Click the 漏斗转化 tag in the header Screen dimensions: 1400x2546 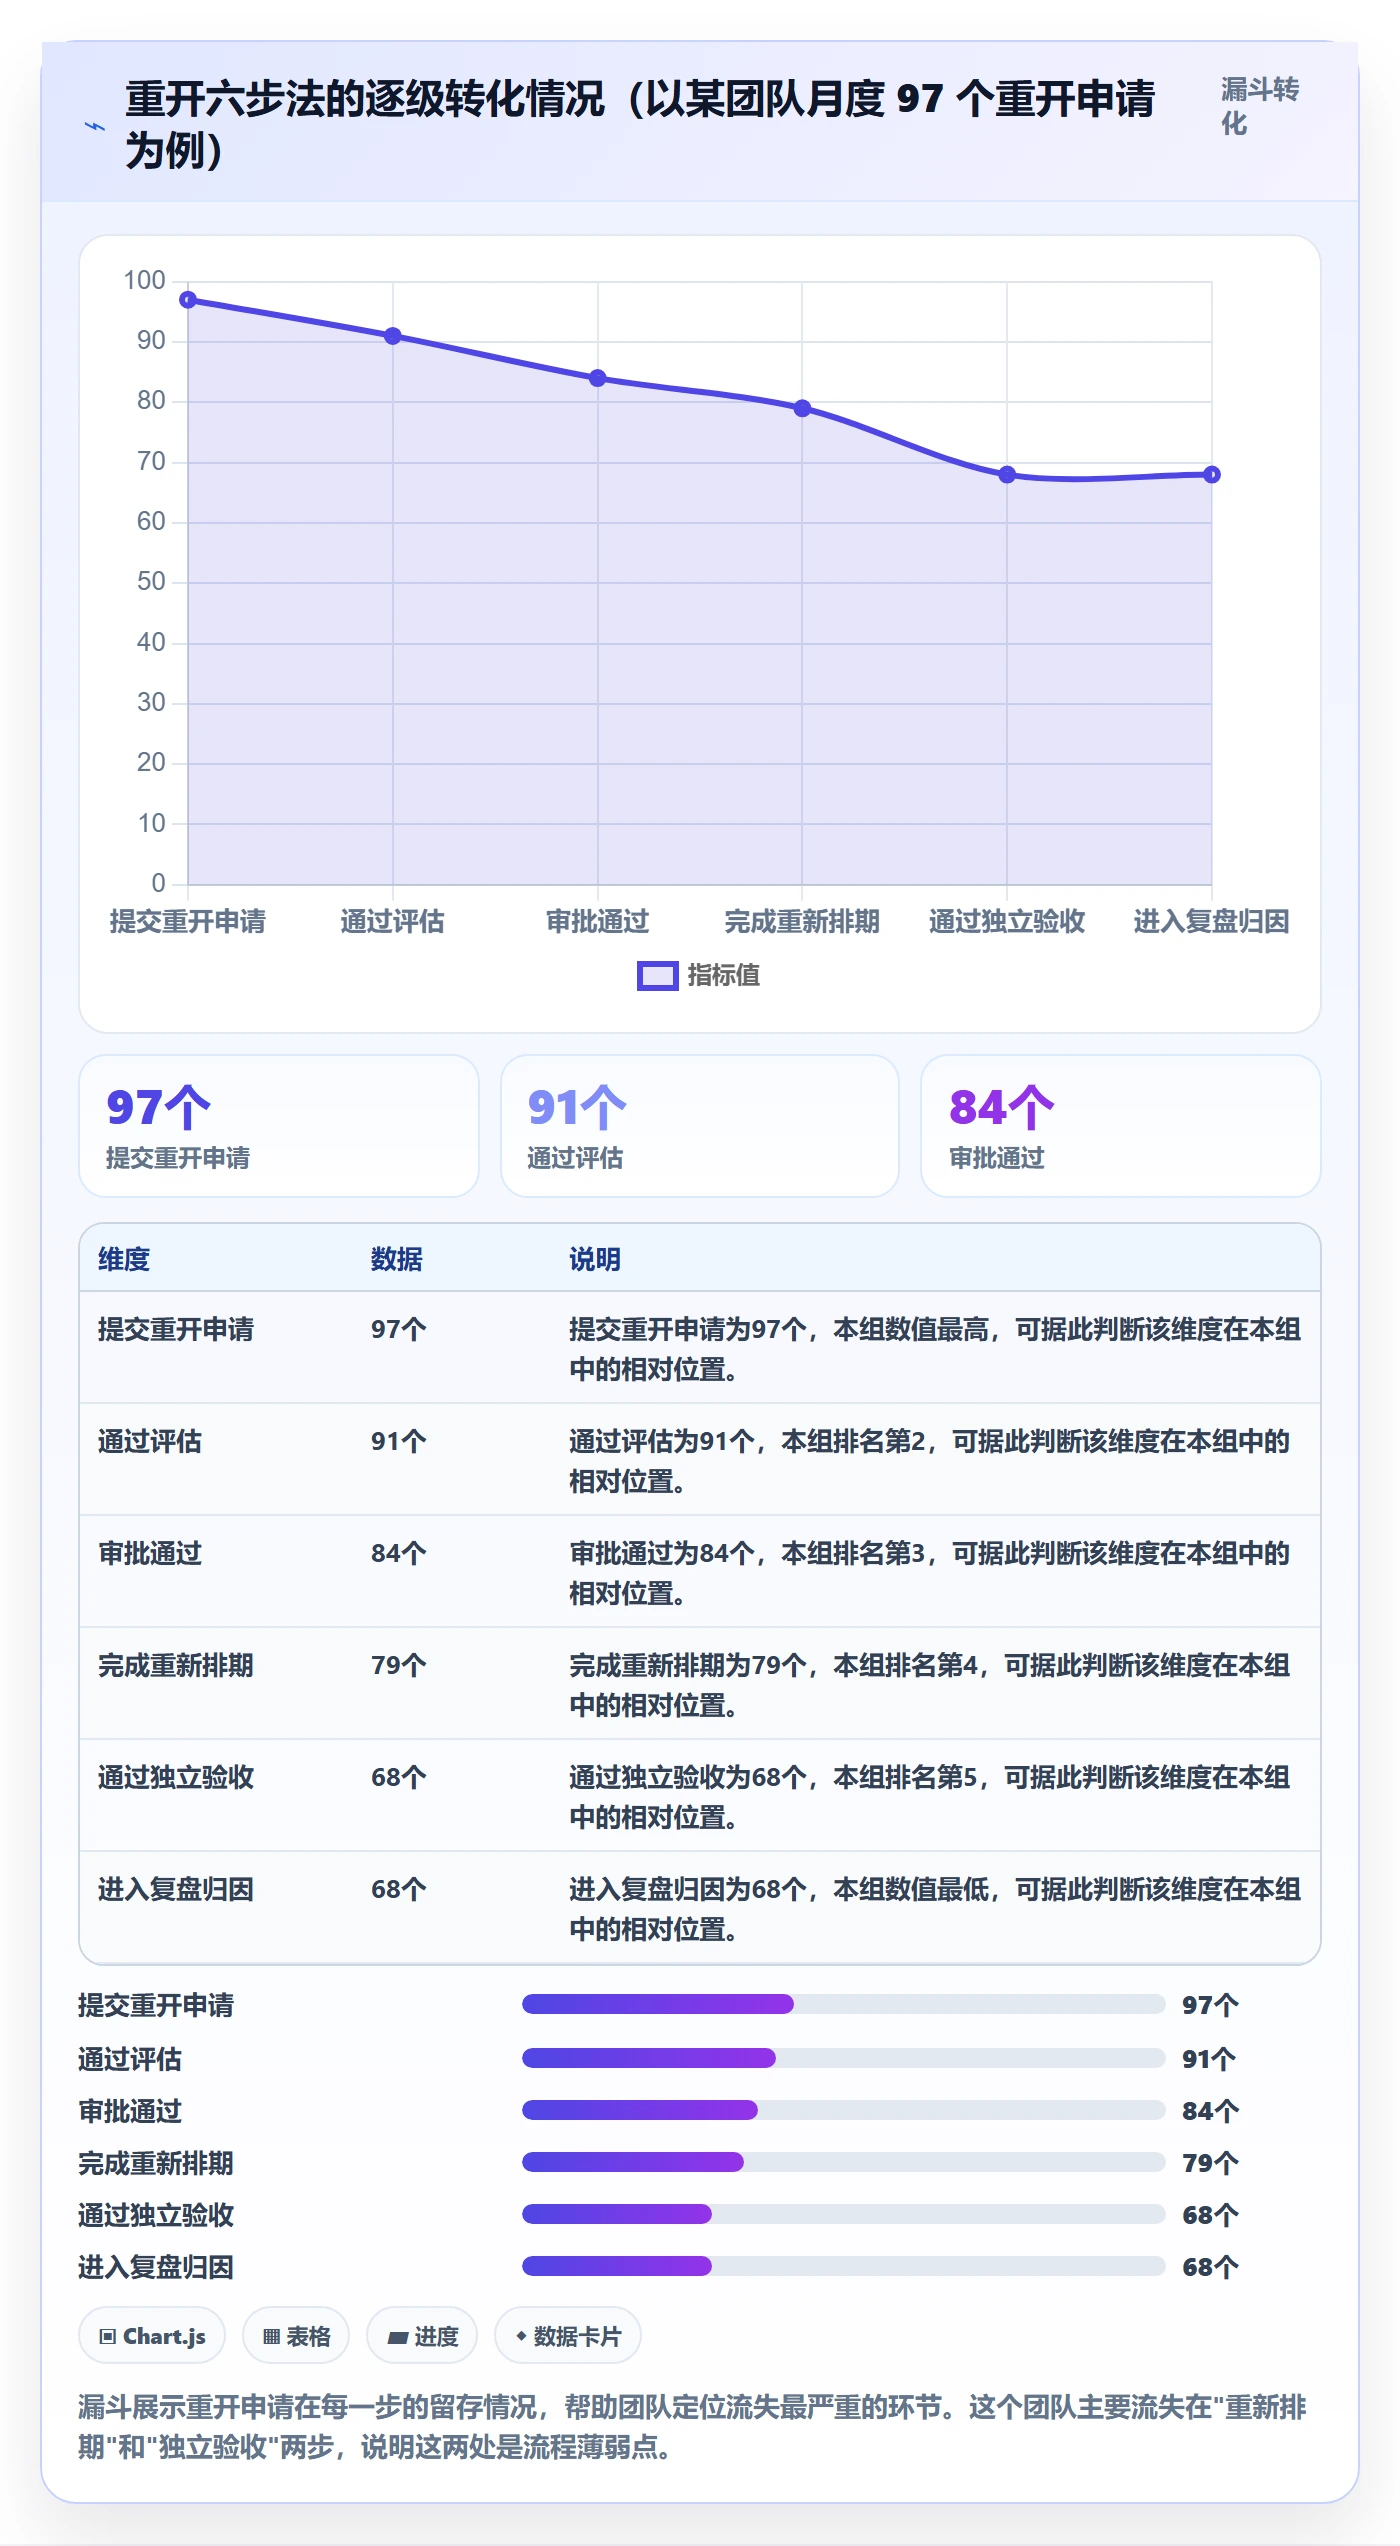[1260, 106]
